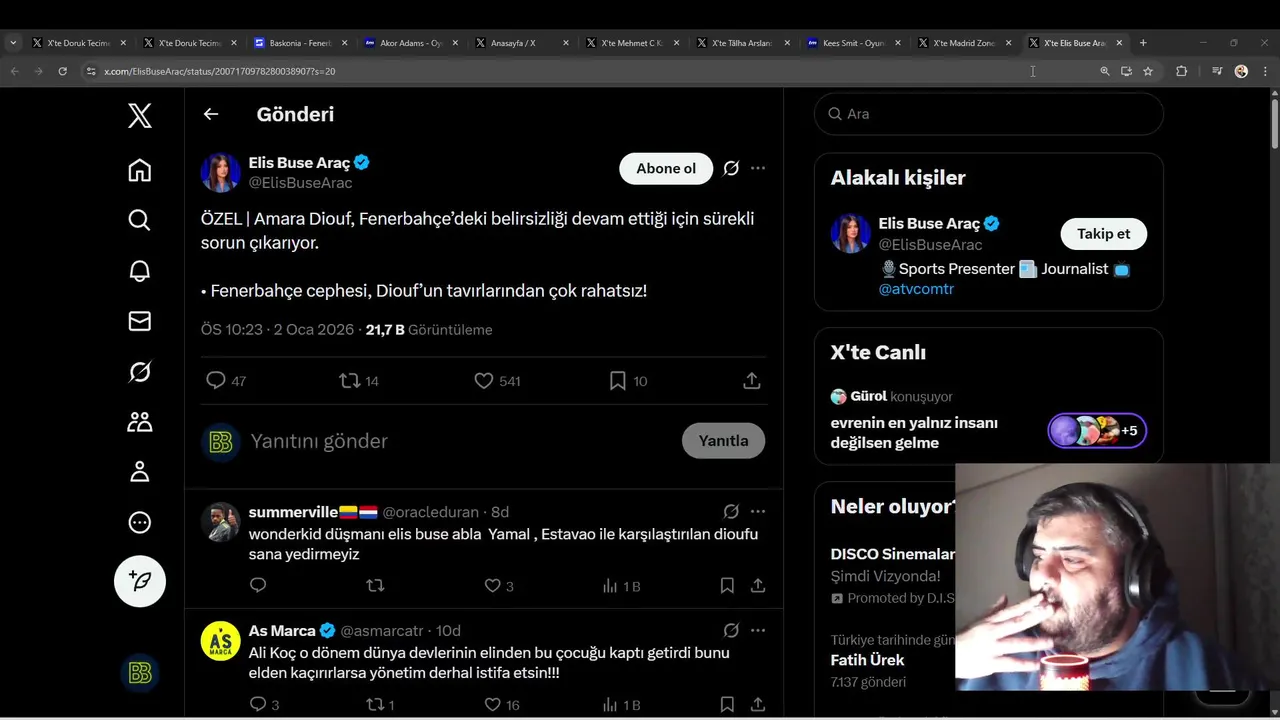Reply to the summerville comment

point(258,586)
